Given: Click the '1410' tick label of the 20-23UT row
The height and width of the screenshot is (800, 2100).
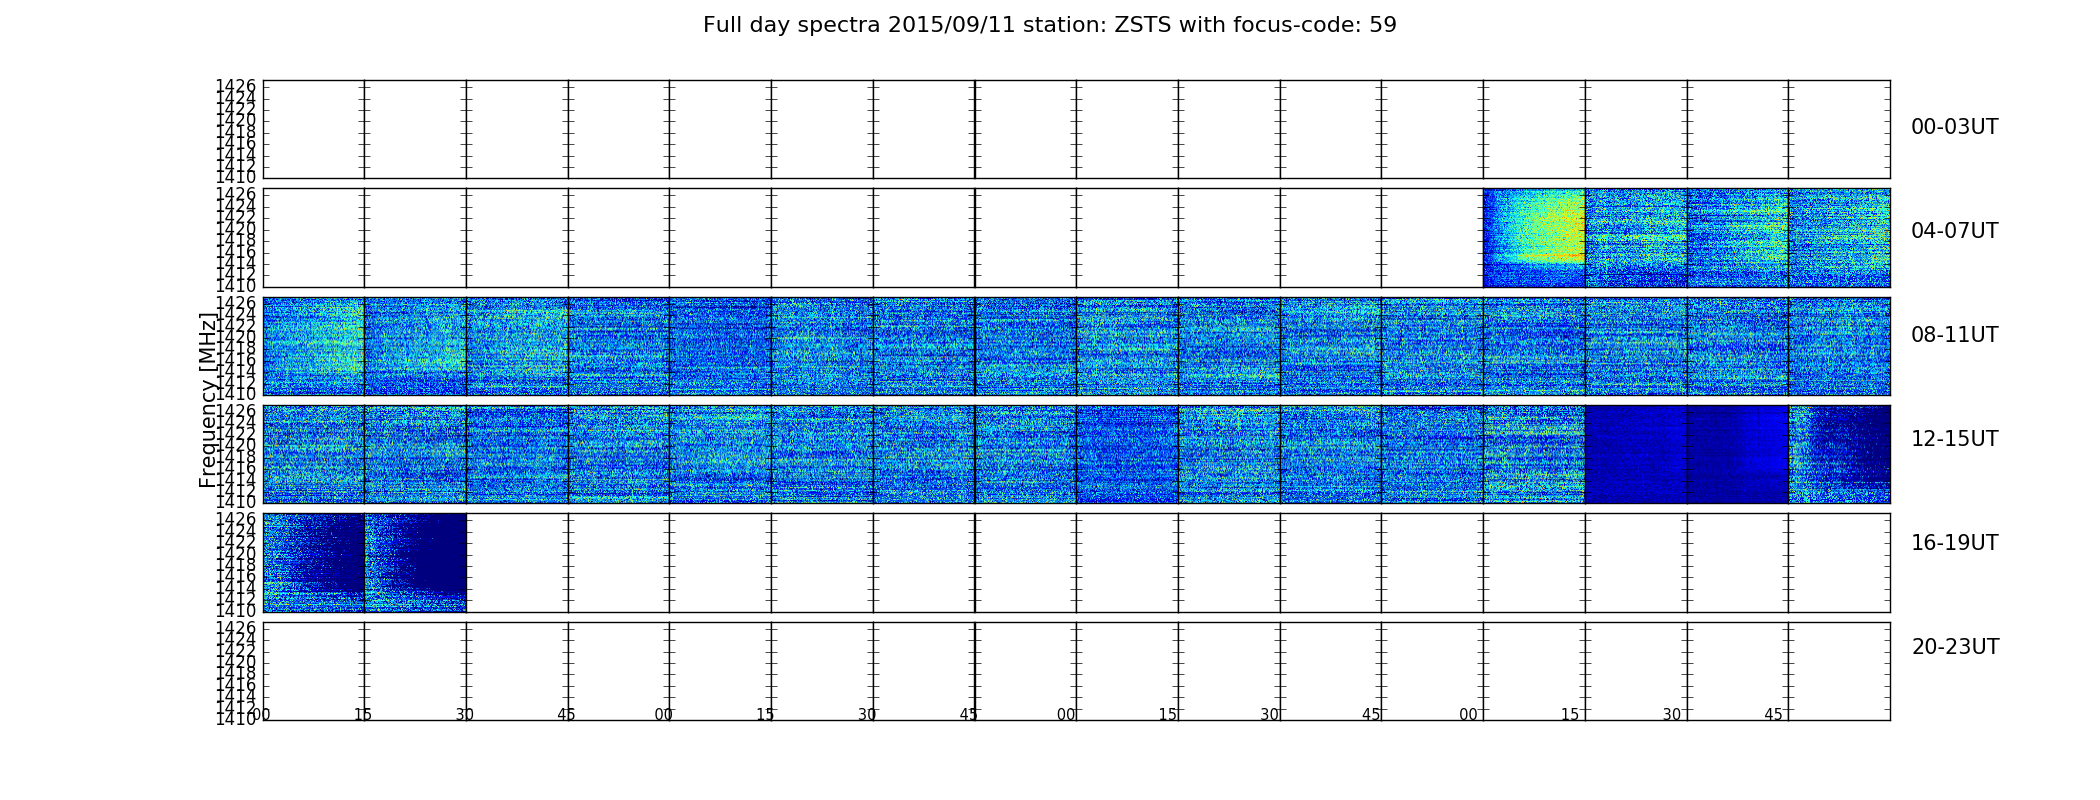Looking at the screenshot, I should click(x=236, y=718).
